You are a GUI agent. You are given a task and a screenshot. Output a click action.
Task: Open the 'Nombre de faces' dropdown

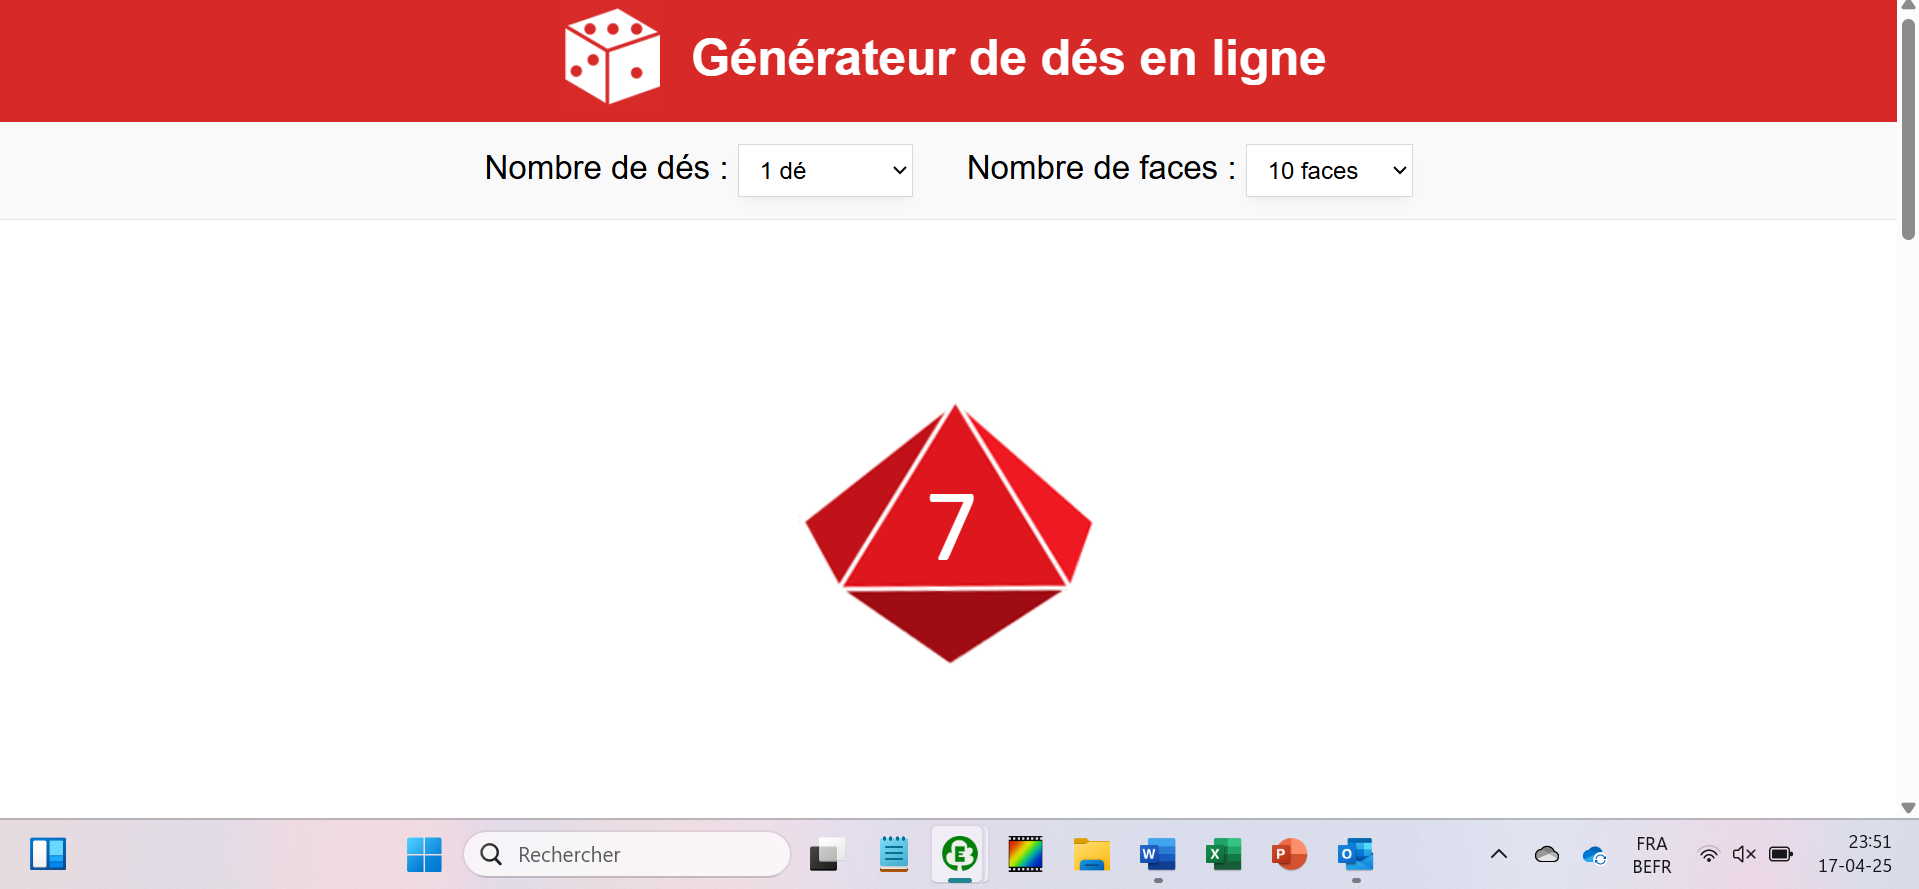point(1329,170)
